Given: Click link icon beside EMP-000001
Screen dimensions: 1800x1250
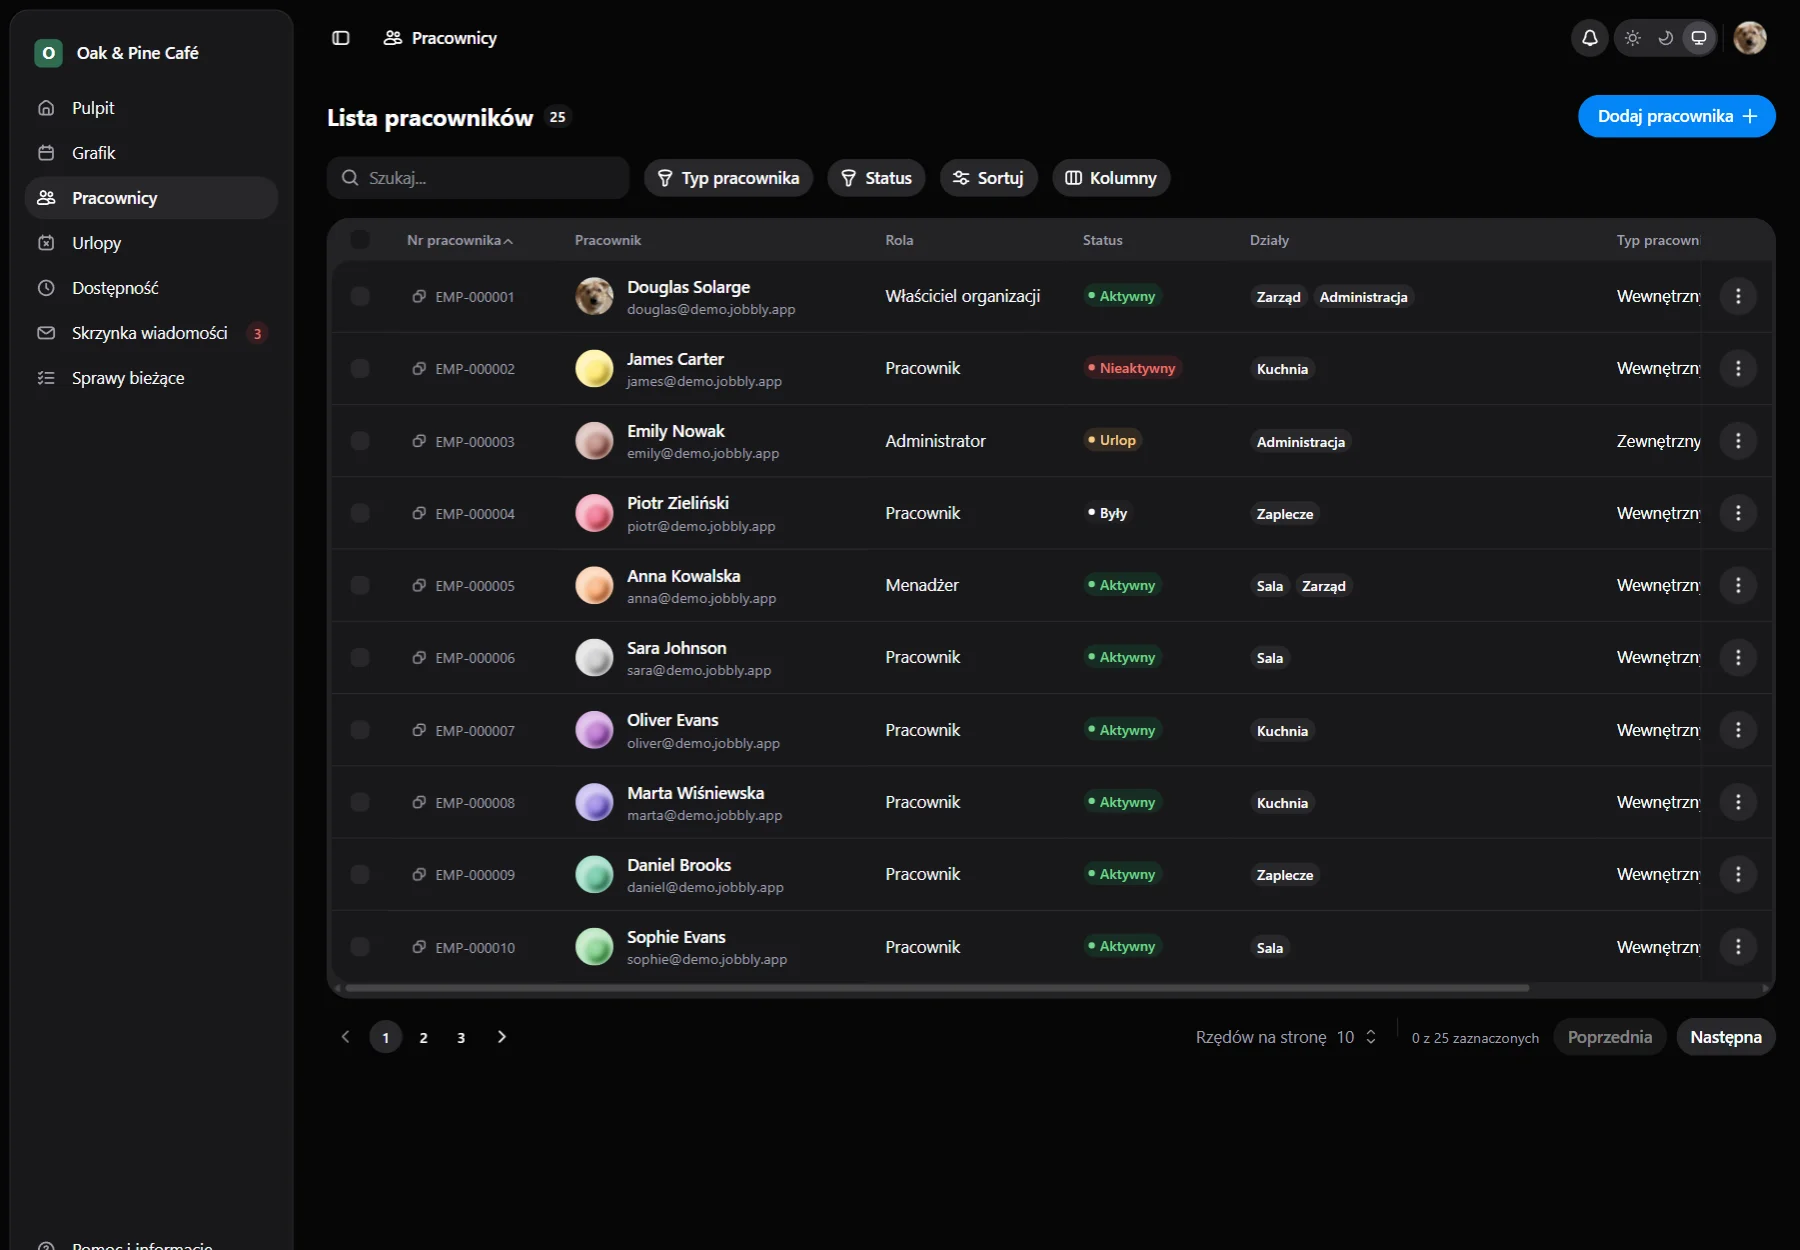Looking at the screenshot, I should coord(419,296).
